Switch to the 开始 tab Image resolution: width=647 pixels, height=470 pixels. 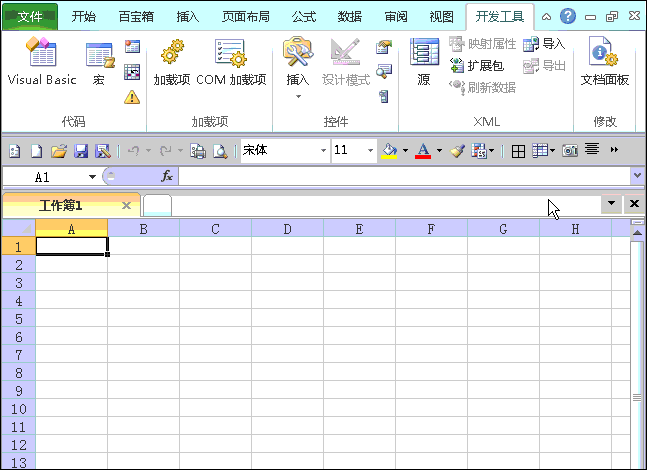(x=84, y=17)
